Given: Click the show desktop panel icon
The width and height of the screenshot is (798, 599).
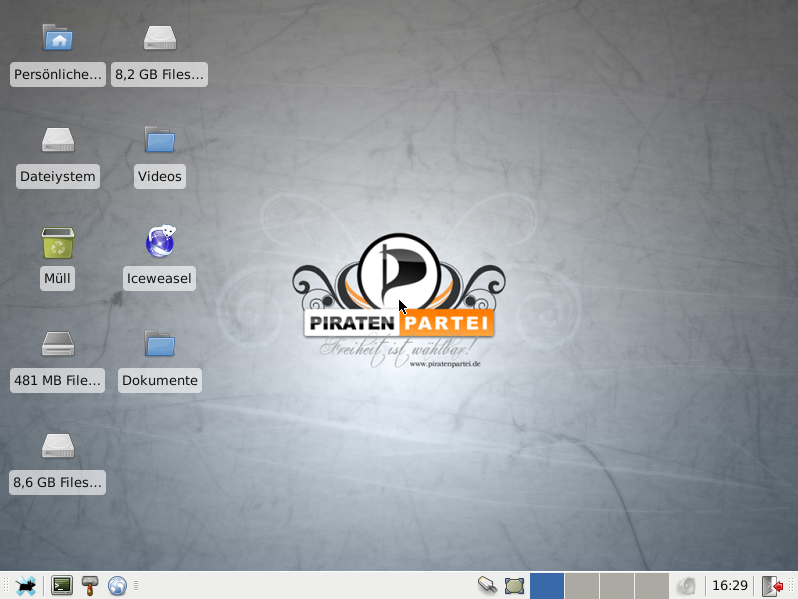Looking at the screenshot, I should tap(514, 586).
